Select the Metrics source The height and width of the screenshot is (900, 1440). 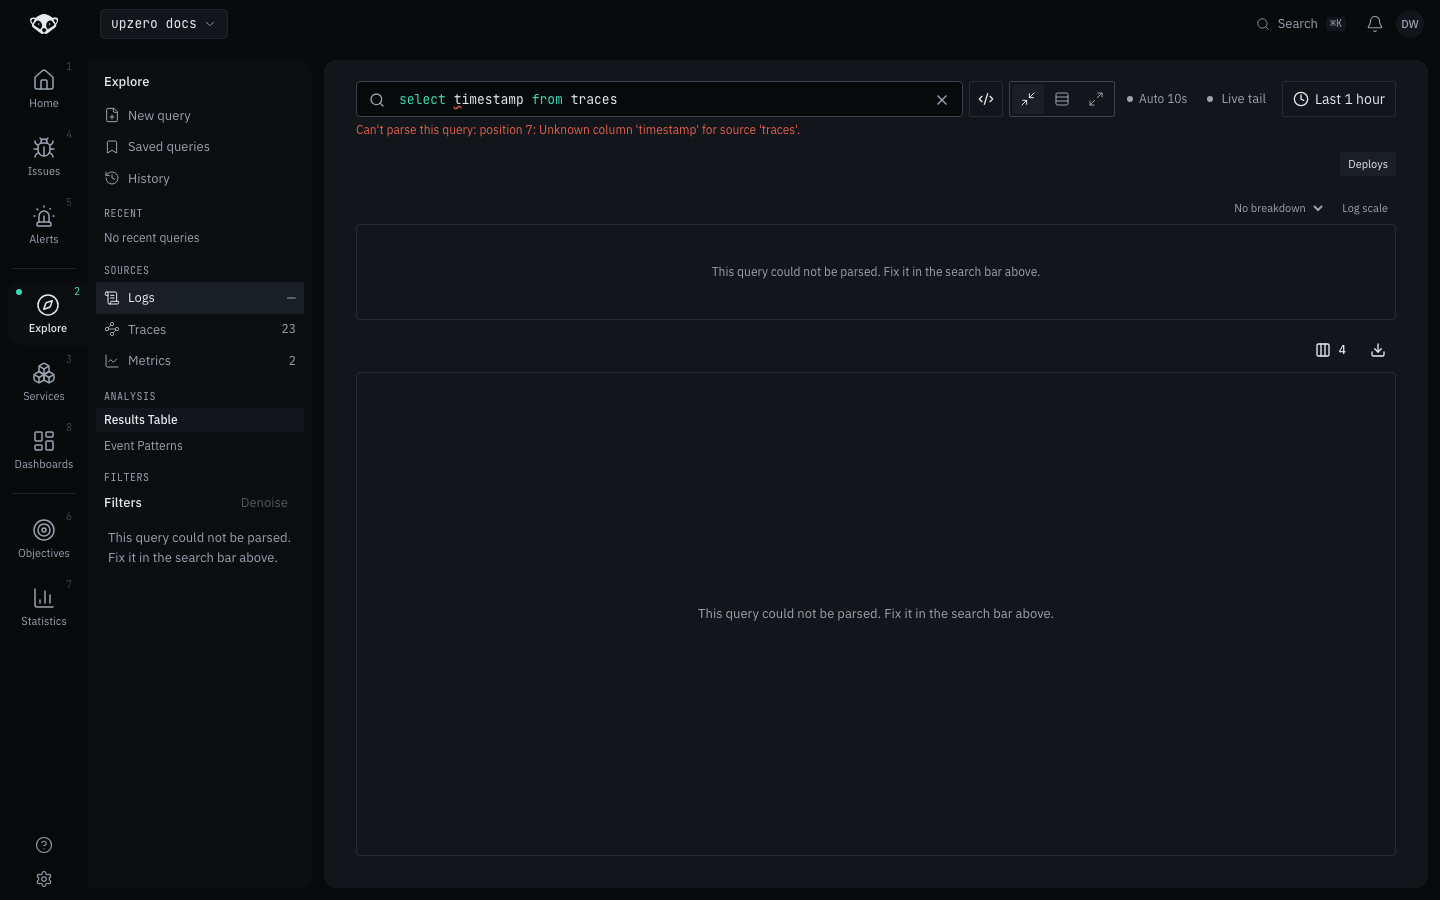200,361
